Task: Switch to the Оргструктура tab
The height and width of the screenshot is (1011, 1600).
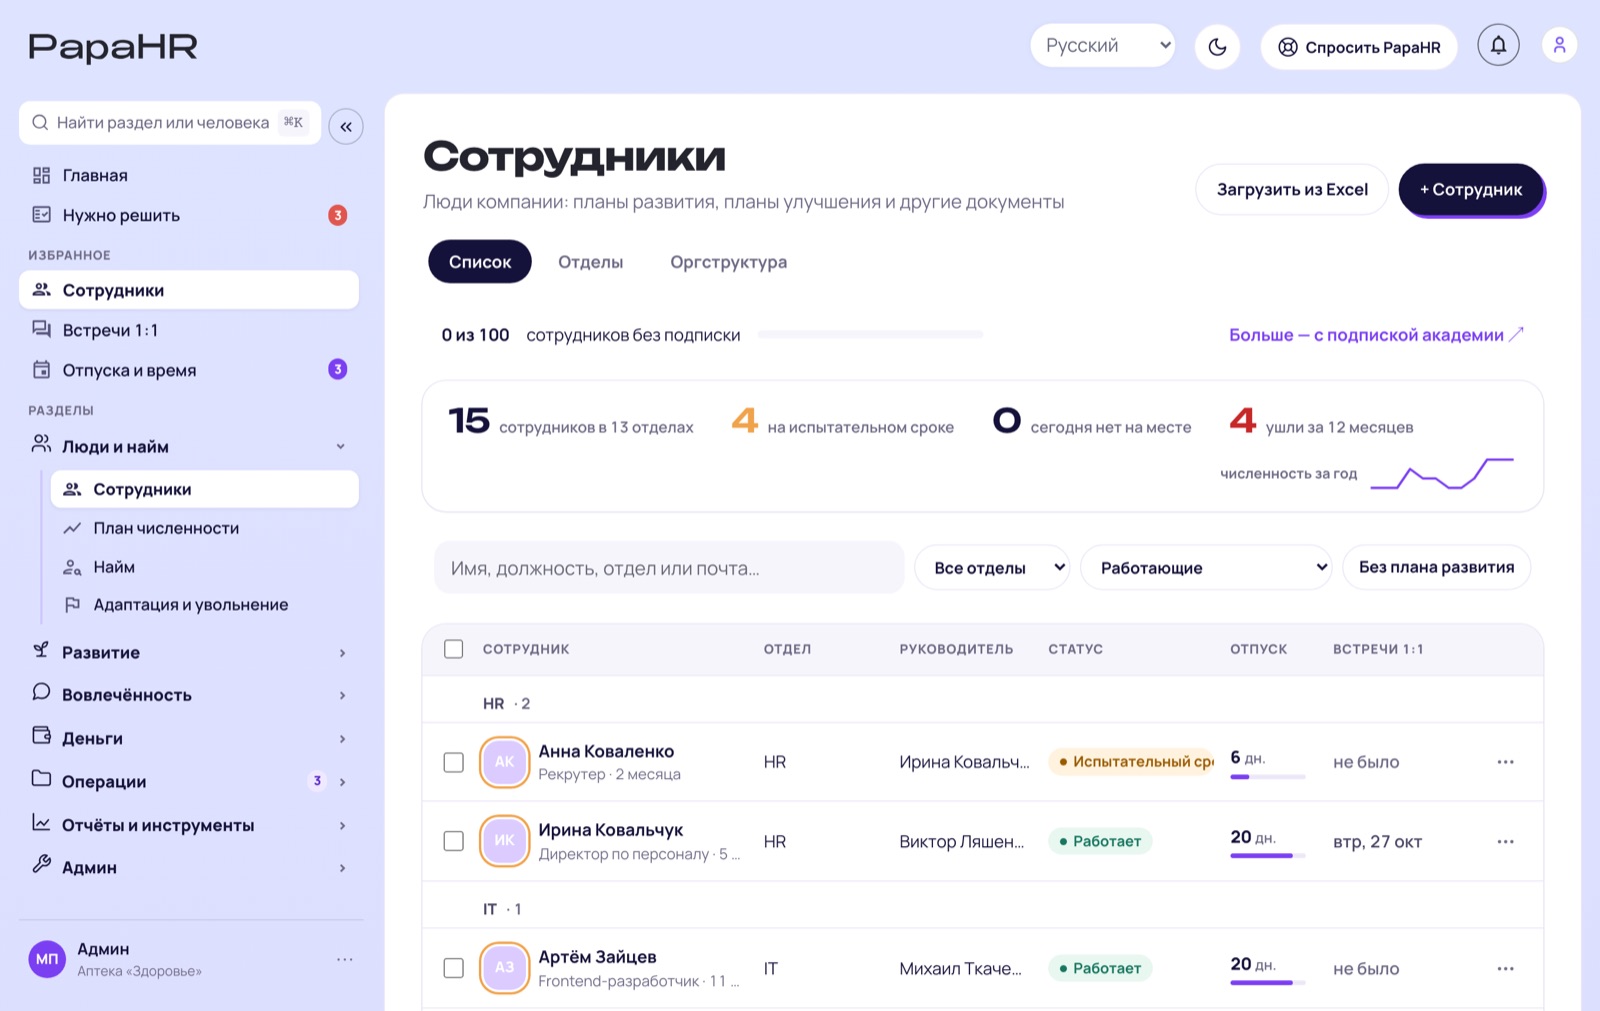Action: [728, 261]
